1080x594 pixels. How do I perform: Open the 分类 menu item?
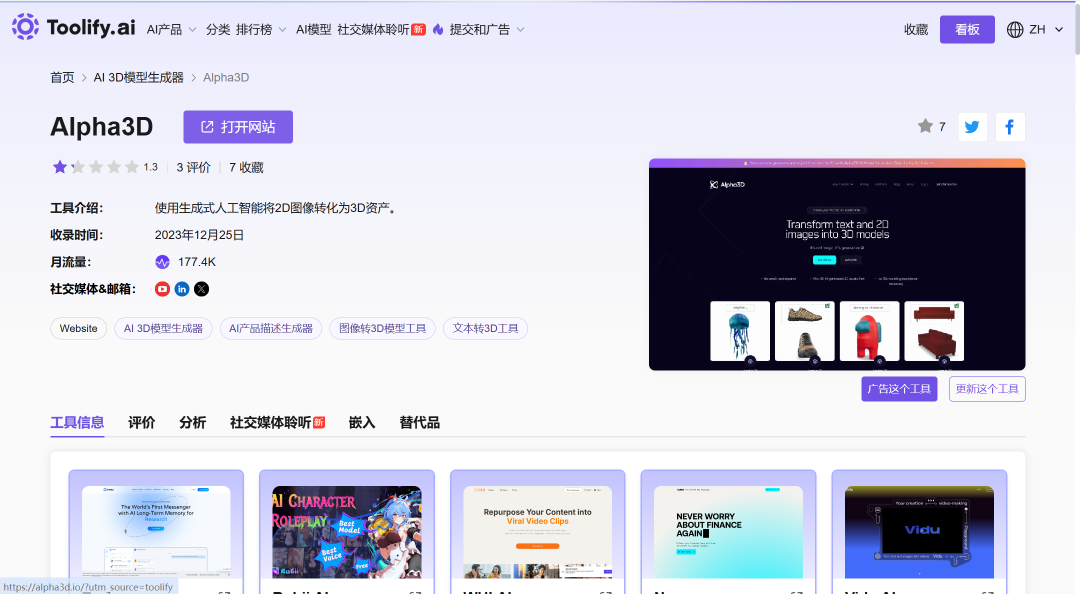tap(218, 30)
